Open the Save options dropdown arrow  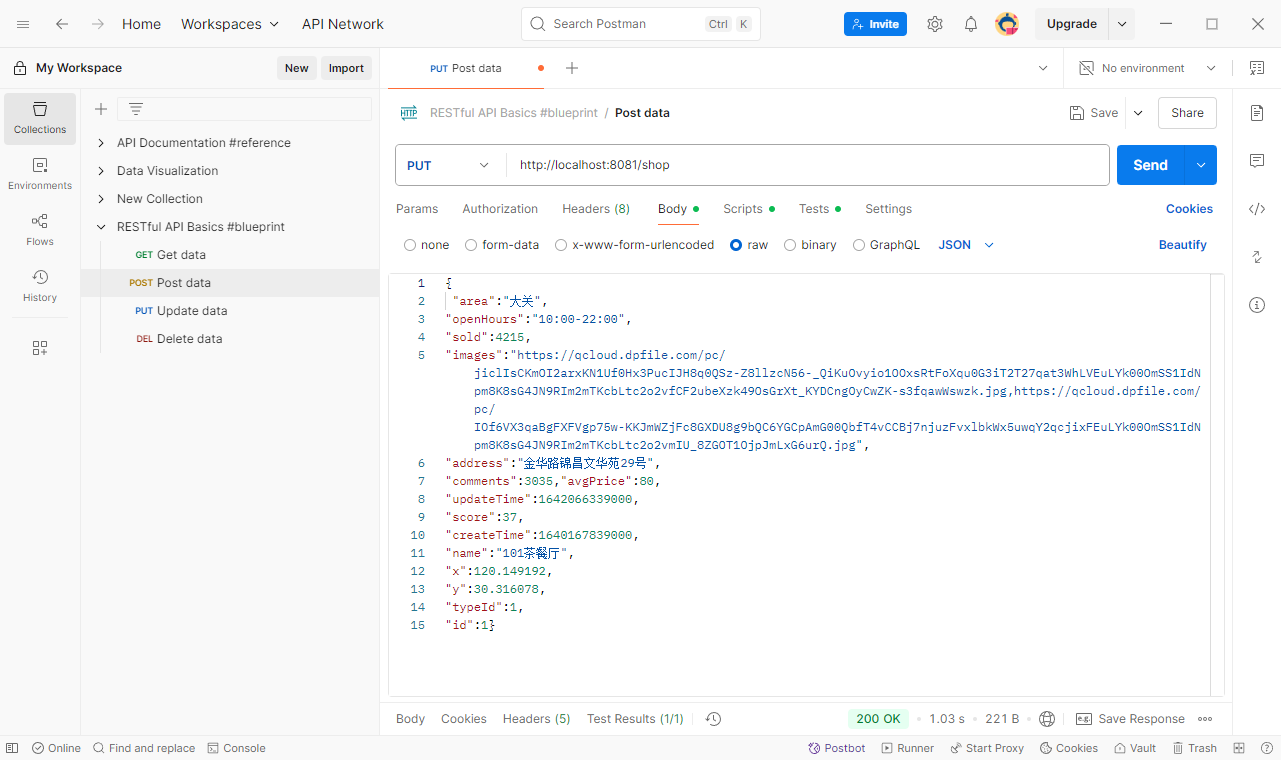(1138, 113)
